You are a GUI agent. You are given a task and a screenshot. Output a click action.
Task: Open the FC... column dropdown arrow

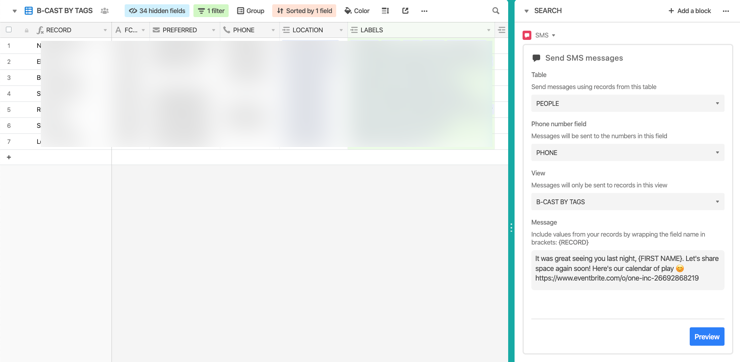coord(143,30)
